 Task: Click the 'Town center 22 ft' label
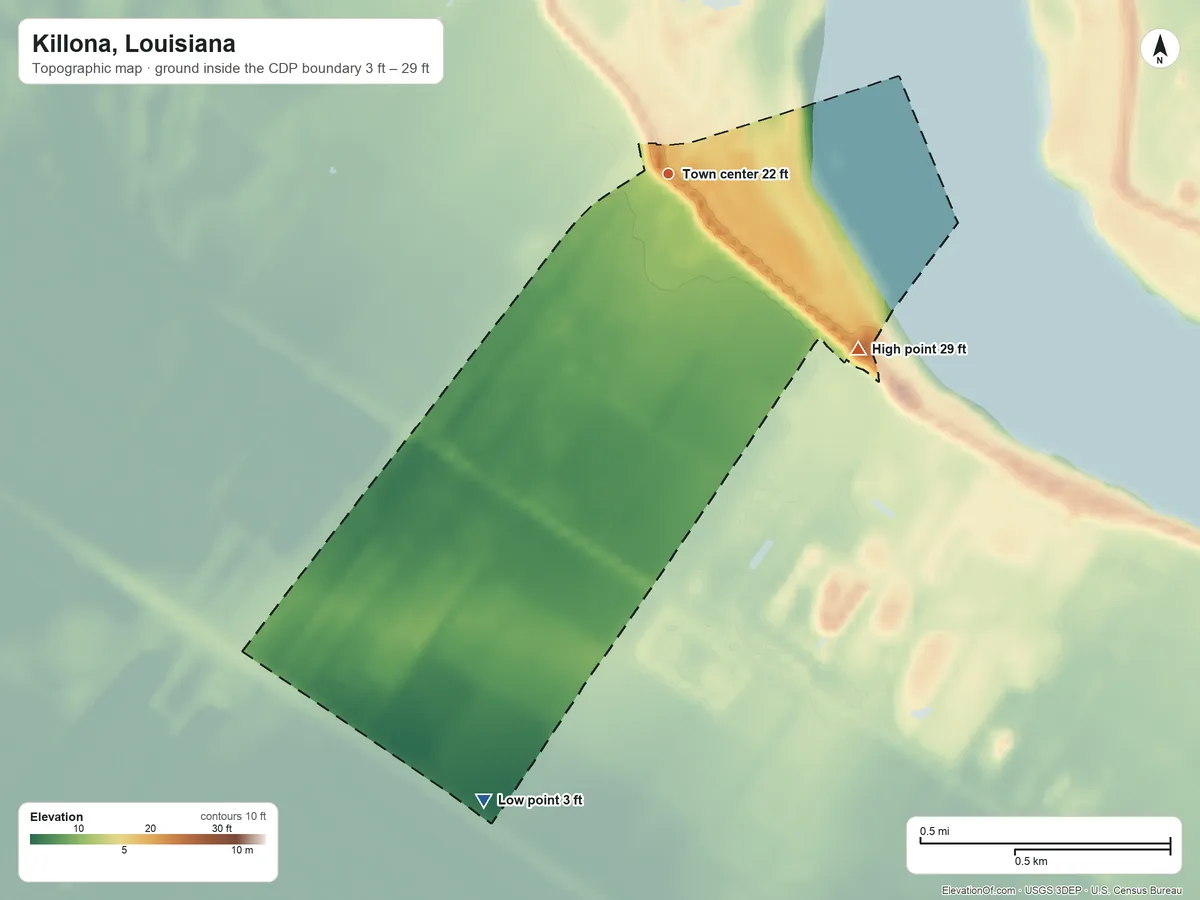point(736,174)
